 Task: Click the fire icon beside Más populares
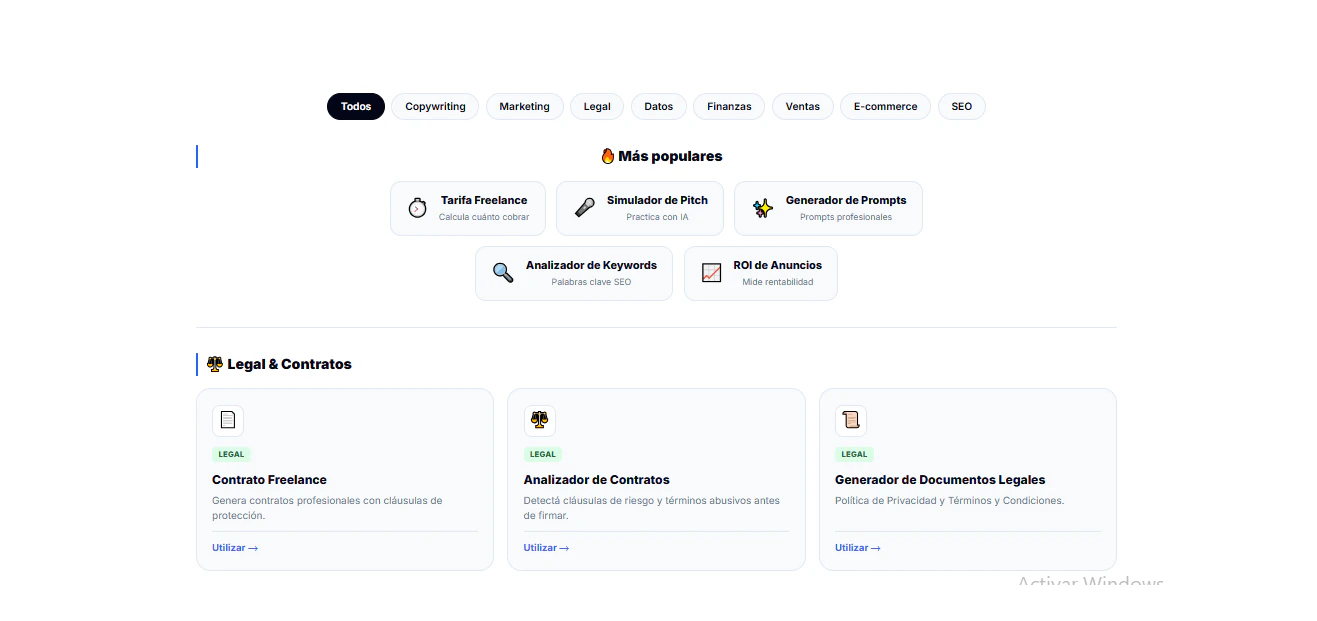point(607,156)
